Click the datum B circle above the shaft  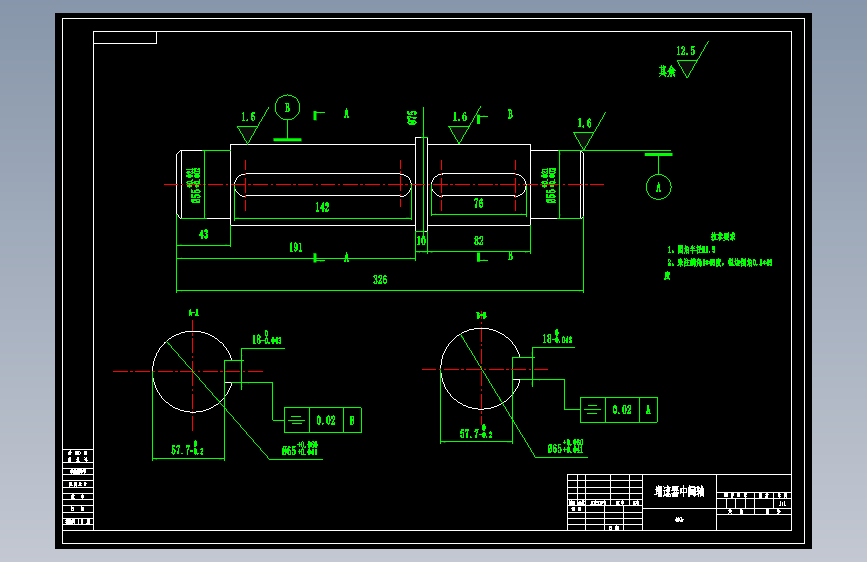[x=288, y=107]
